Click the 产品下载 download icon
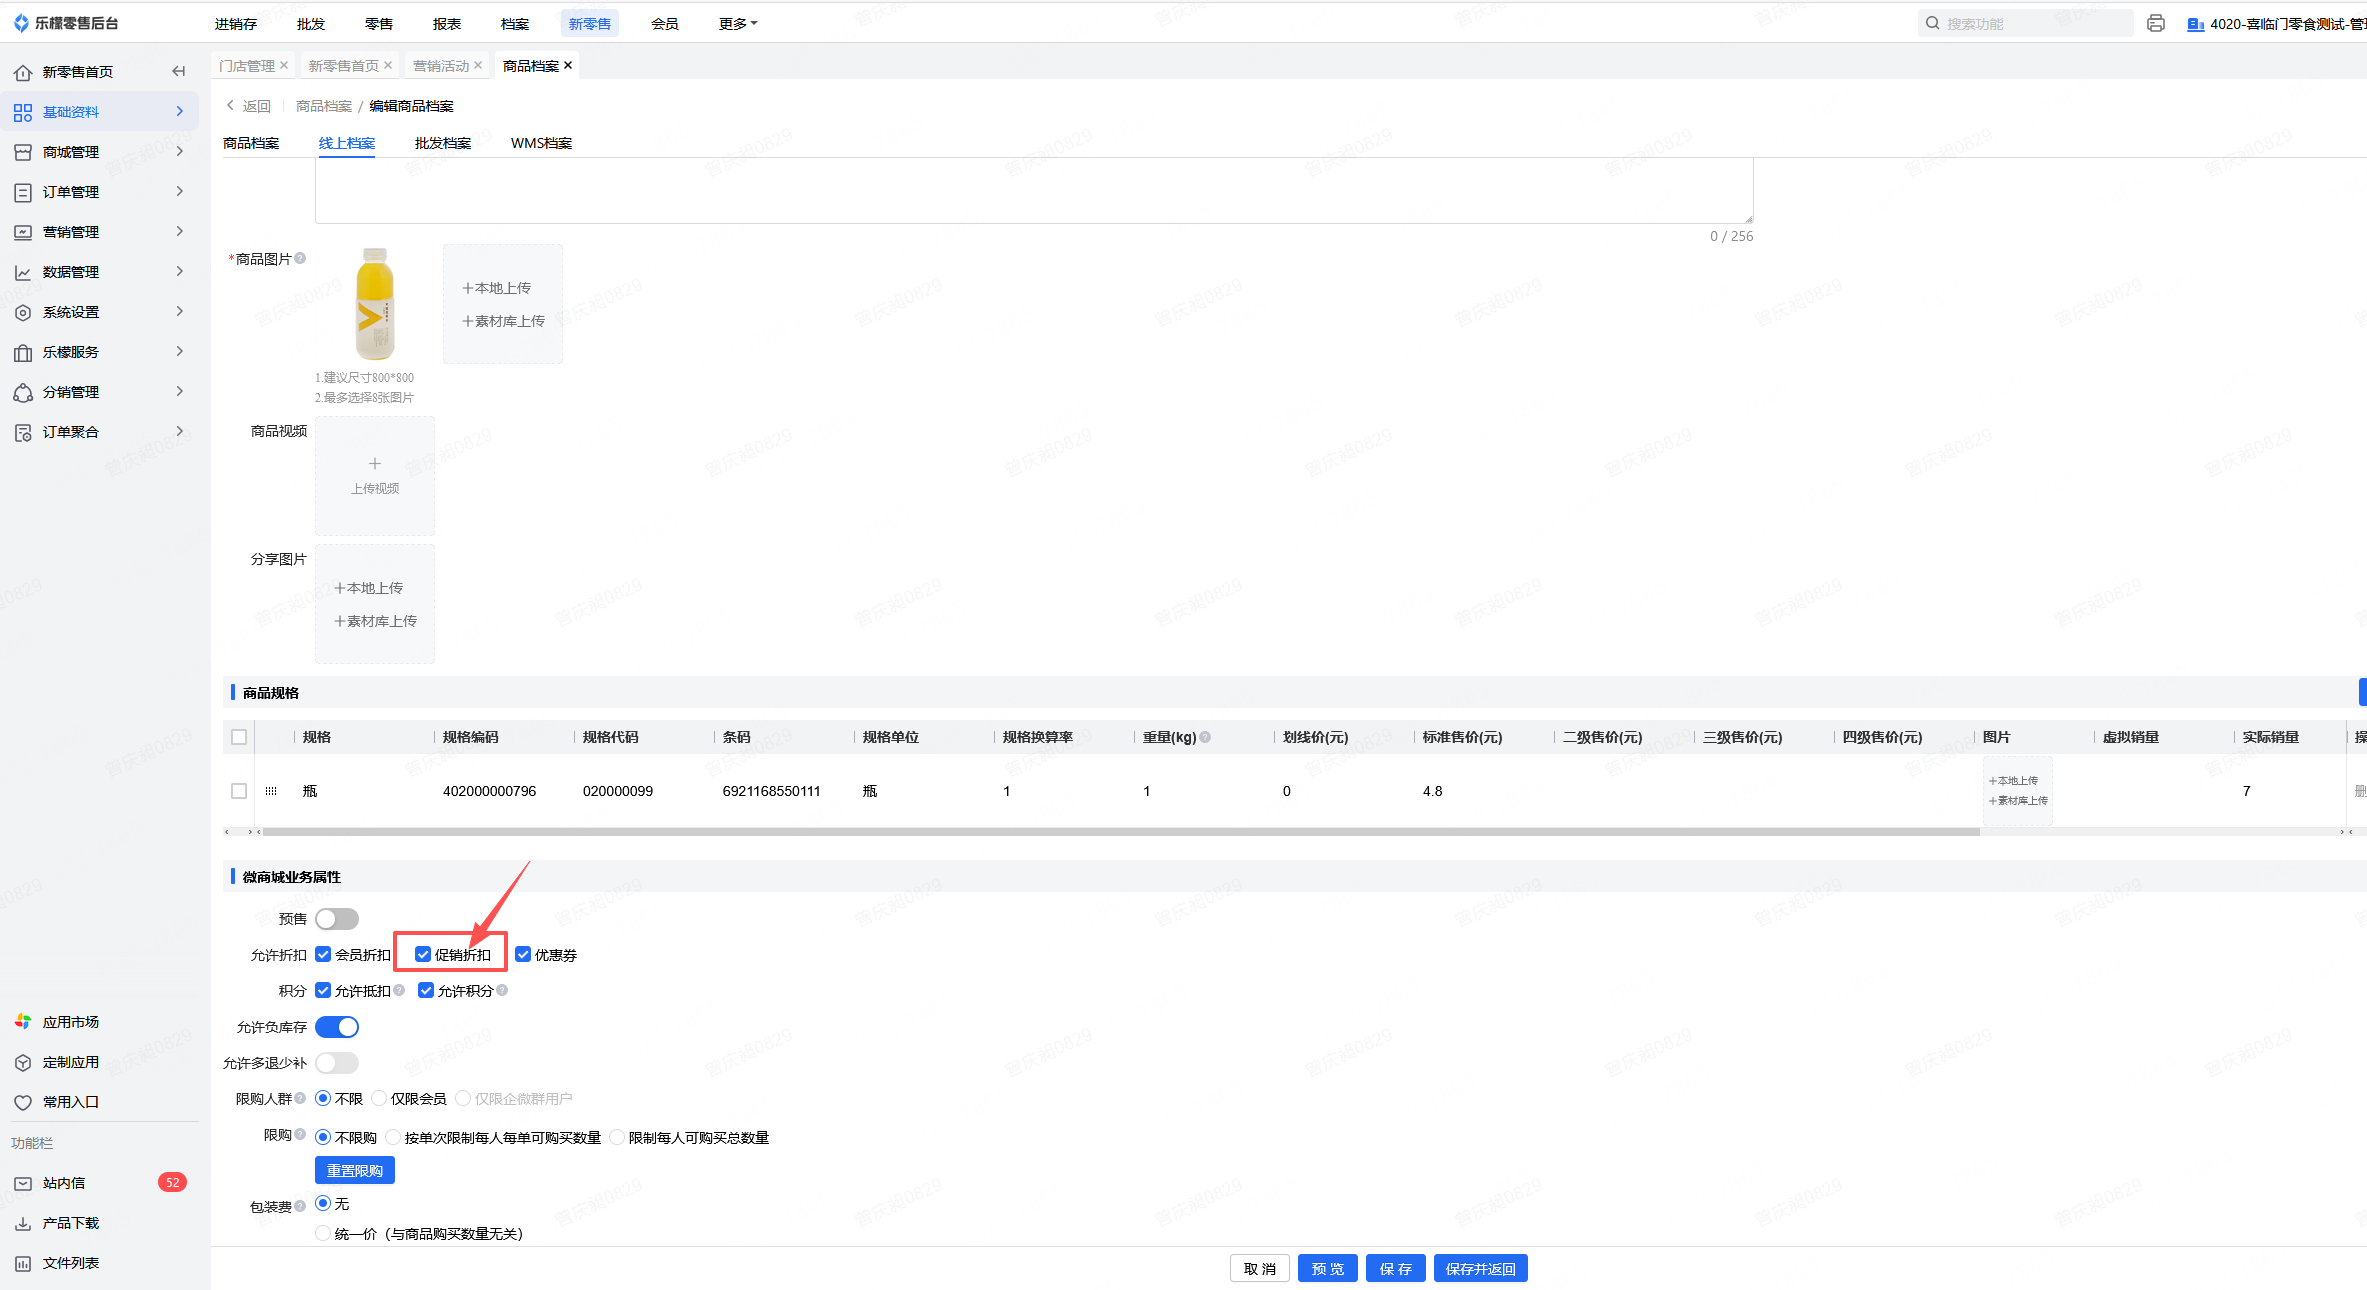Viewport: 2367px width, 1290px height. [23, 1223]
